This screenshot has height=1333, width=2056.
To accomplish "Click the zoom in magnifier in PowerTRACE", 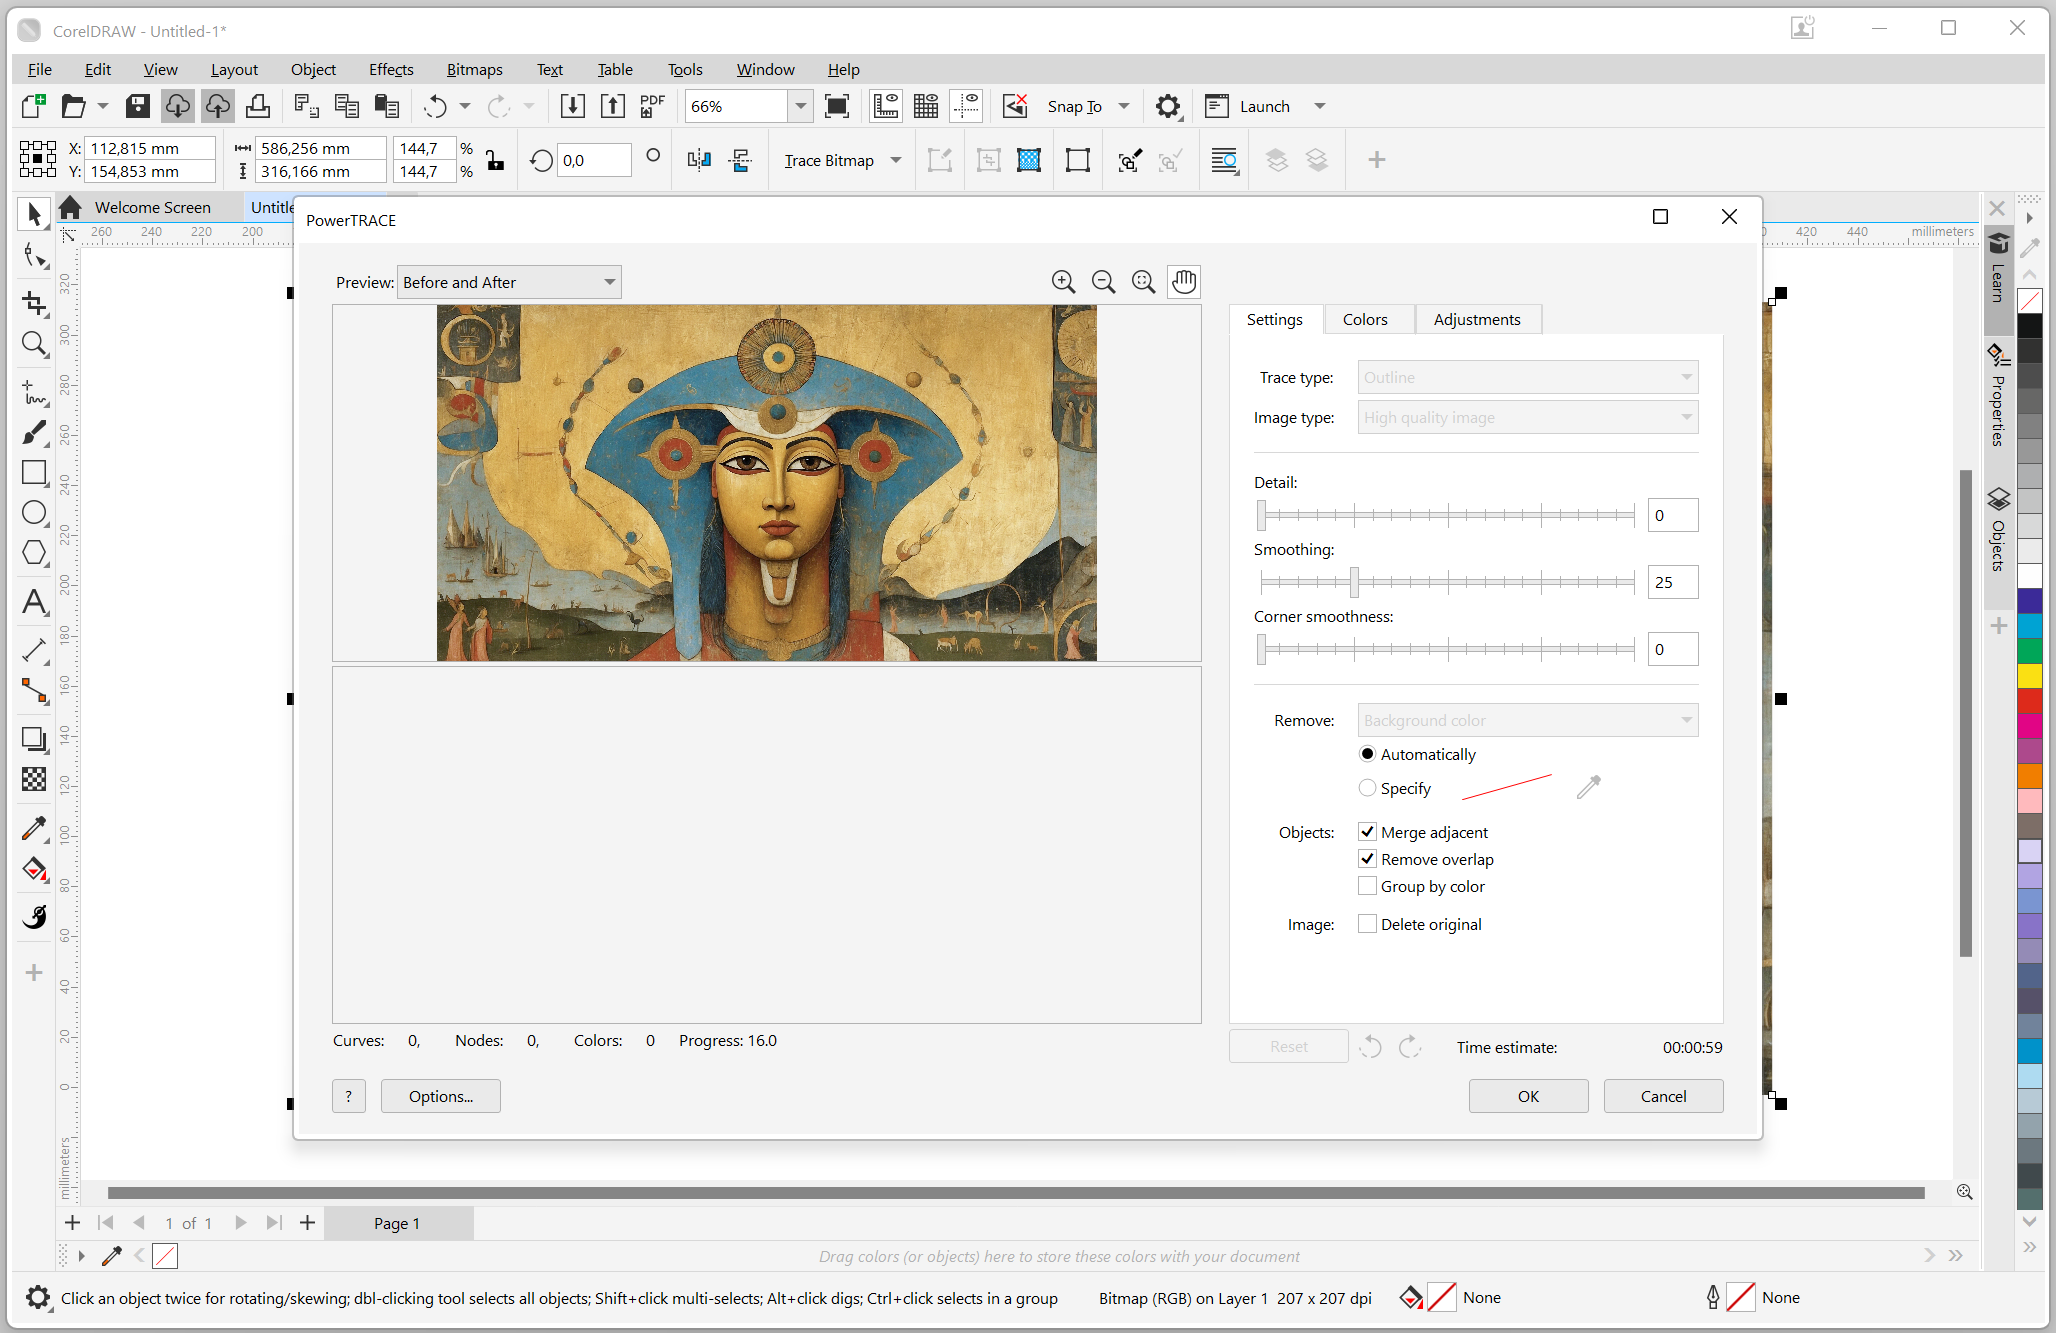I will (x=1063, y=282).
